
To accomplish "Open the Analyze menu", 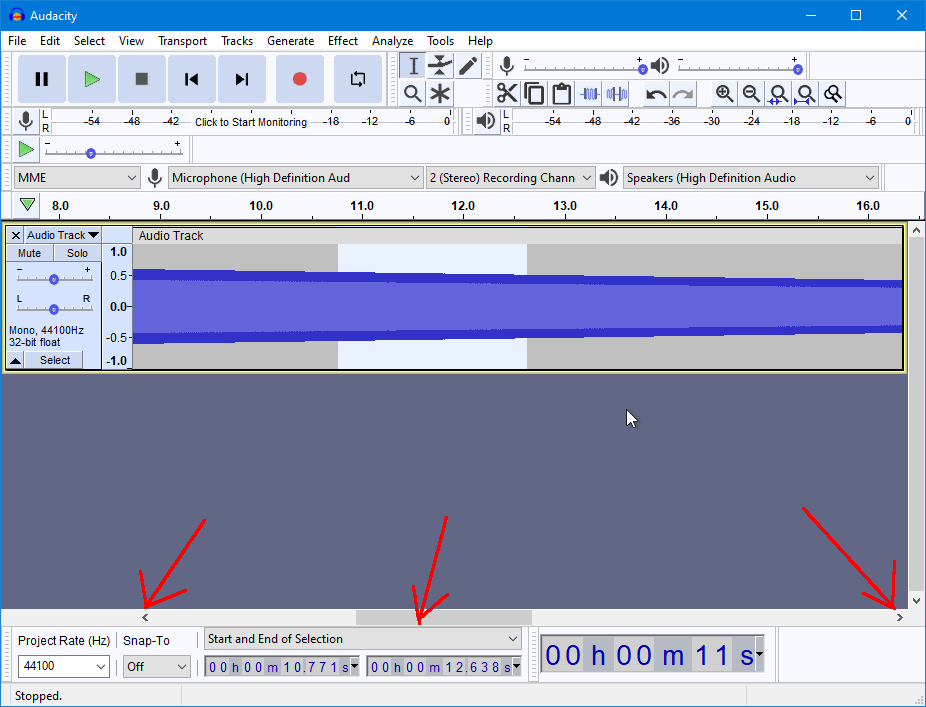I will click(393, 41).
